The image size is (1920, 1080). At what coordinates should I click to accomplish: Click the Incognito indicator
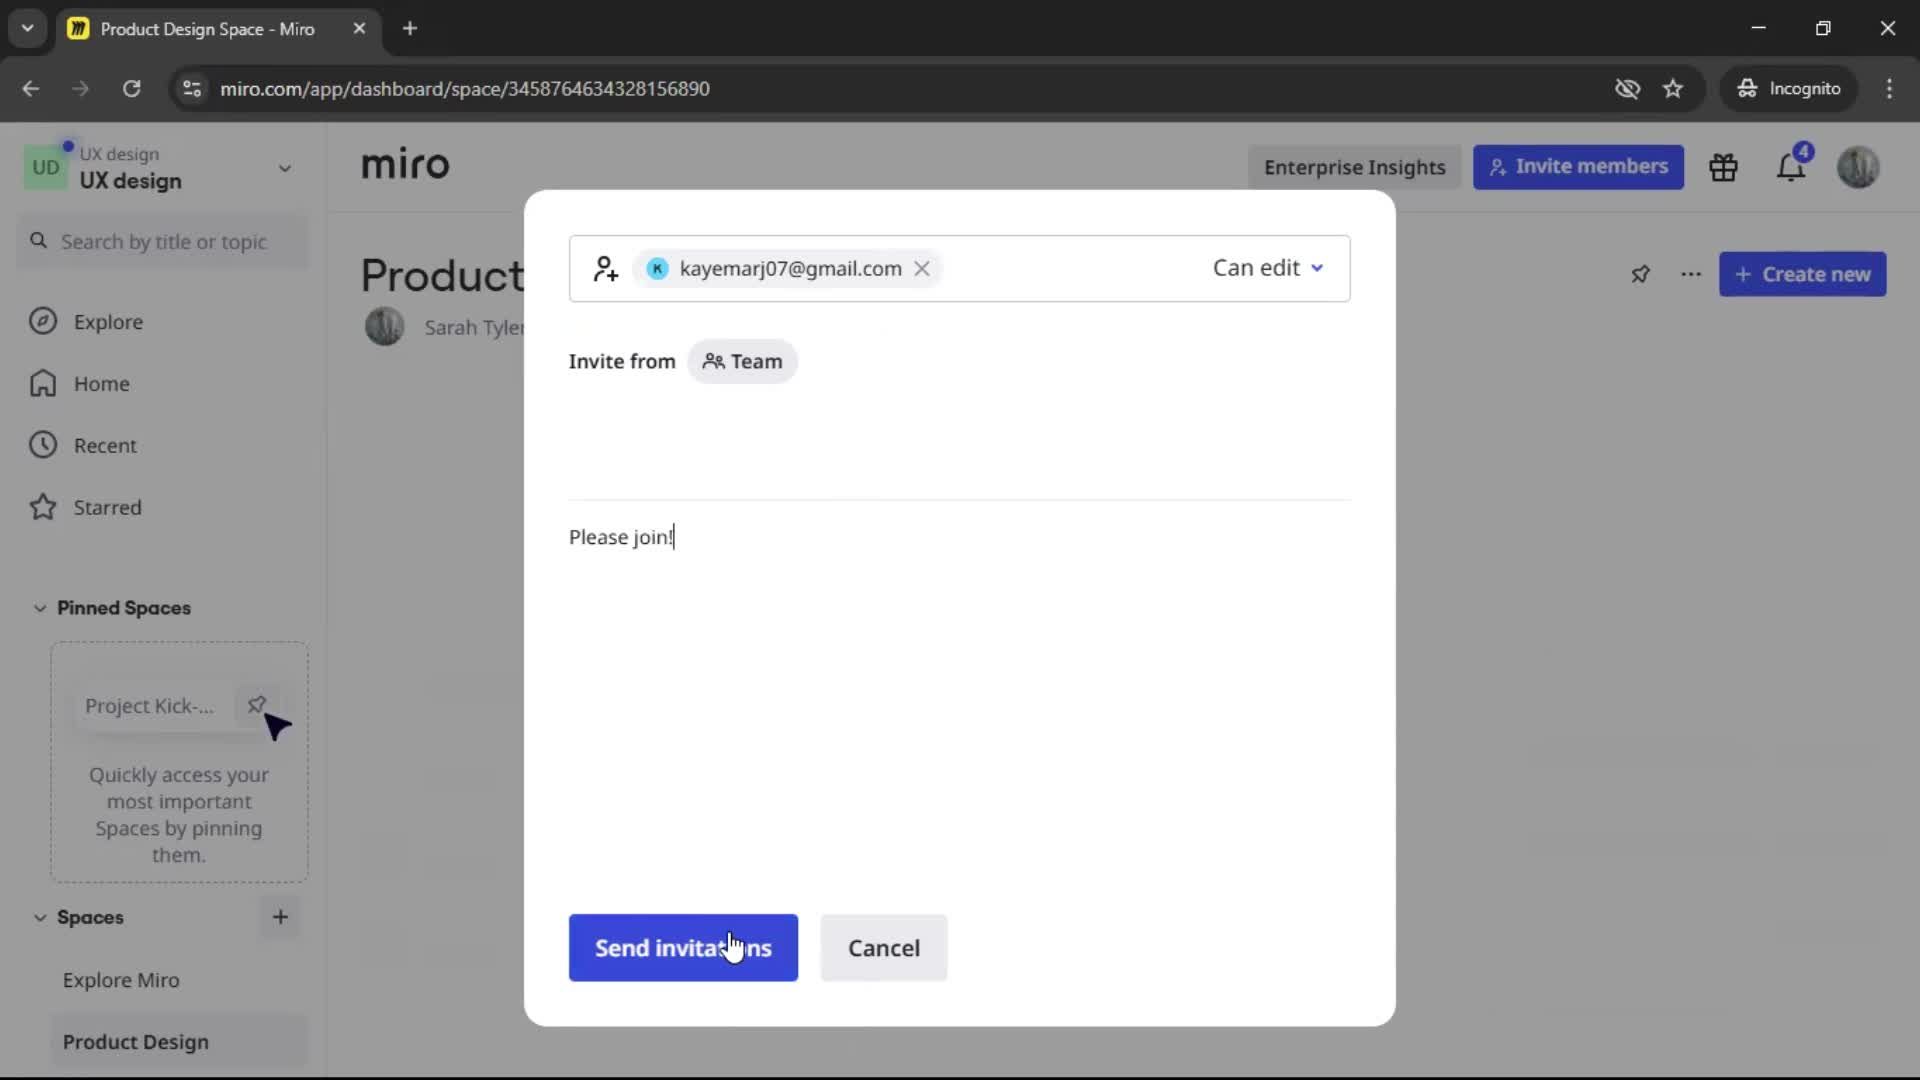pyautogui.click(x=1789, y=88)
